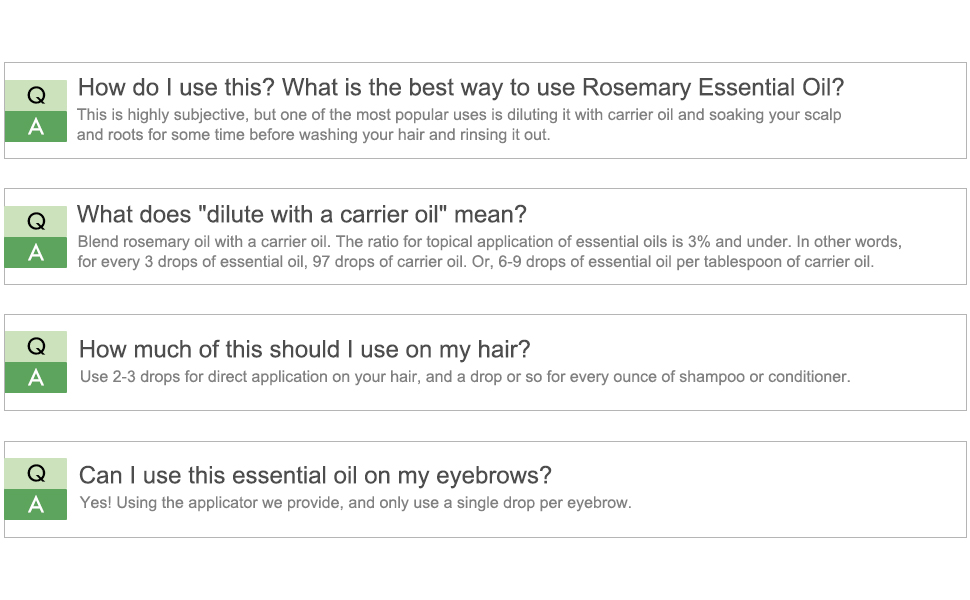The height and width of the screenshot is (600, 970).
Task: Click the Q icon beside the Rosemary Essential Oil question
Action: tap(36, 95)
